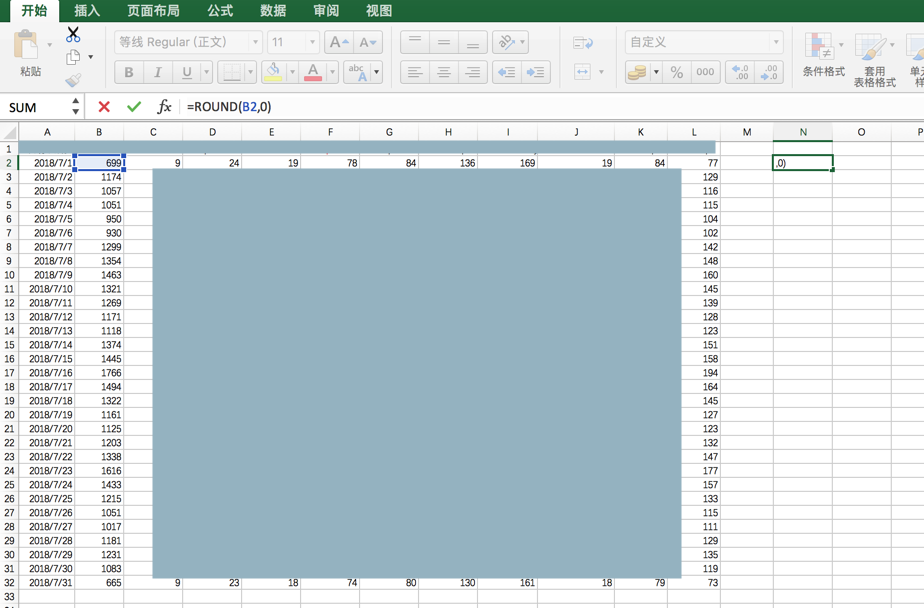Click the Cut scissors icon
The width and height of the screenshot is (924, 608).
pos(73,35)
